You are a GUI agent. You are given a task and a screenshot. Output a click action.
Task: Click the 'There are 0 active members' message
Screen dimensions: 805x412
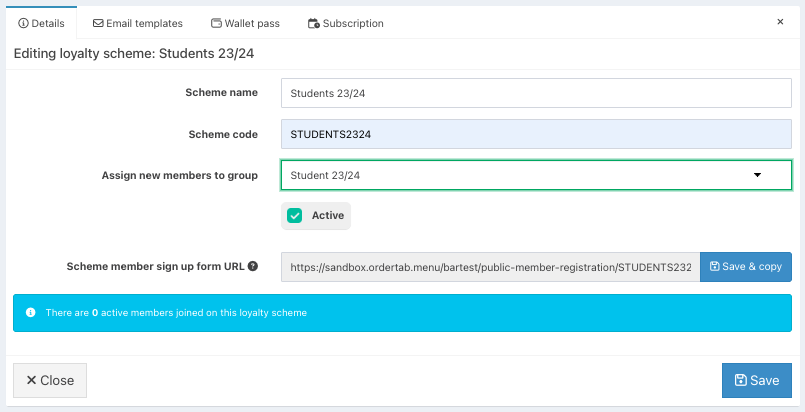coord(176,312)
